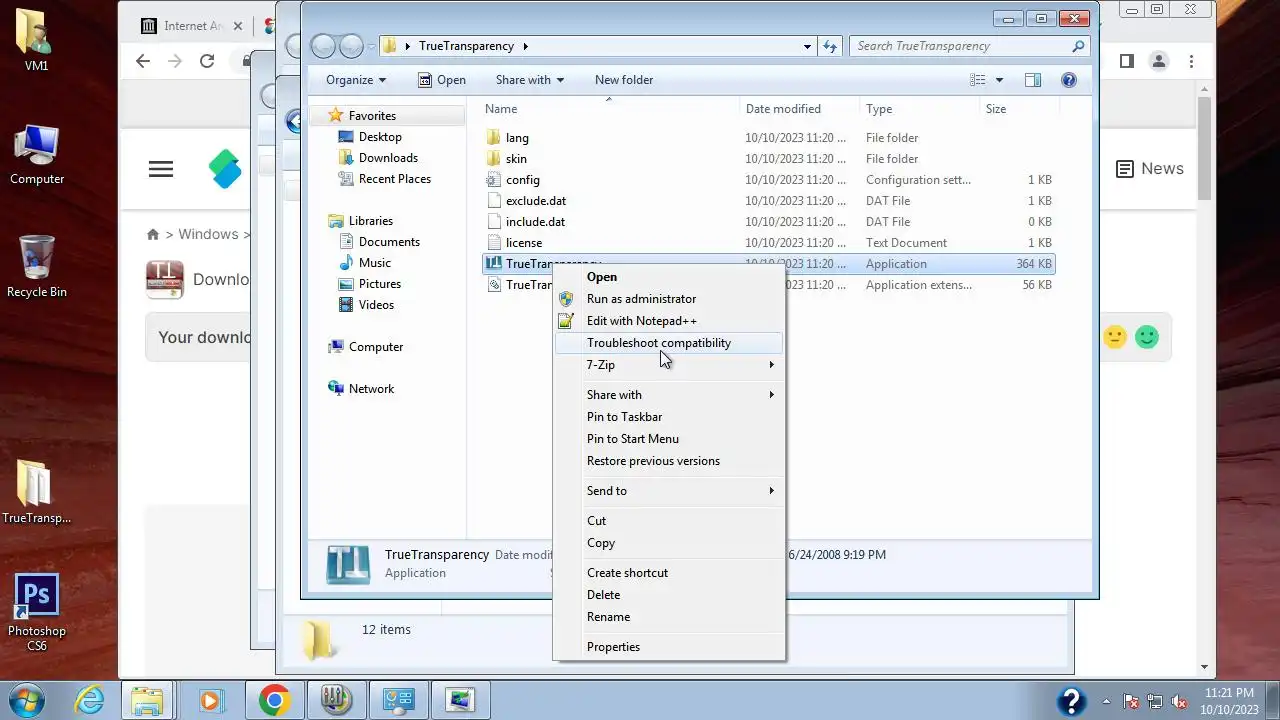
Task: Select Pin to Start Menu
Action: click(x=669, y=439)
